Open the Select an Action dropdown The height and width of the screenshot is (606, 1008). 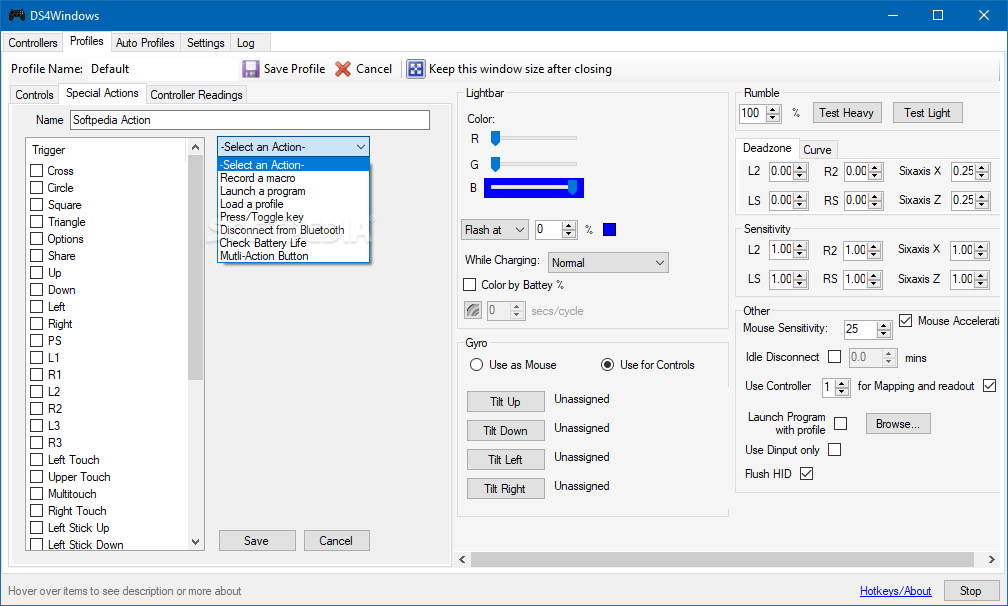point(293,147)
